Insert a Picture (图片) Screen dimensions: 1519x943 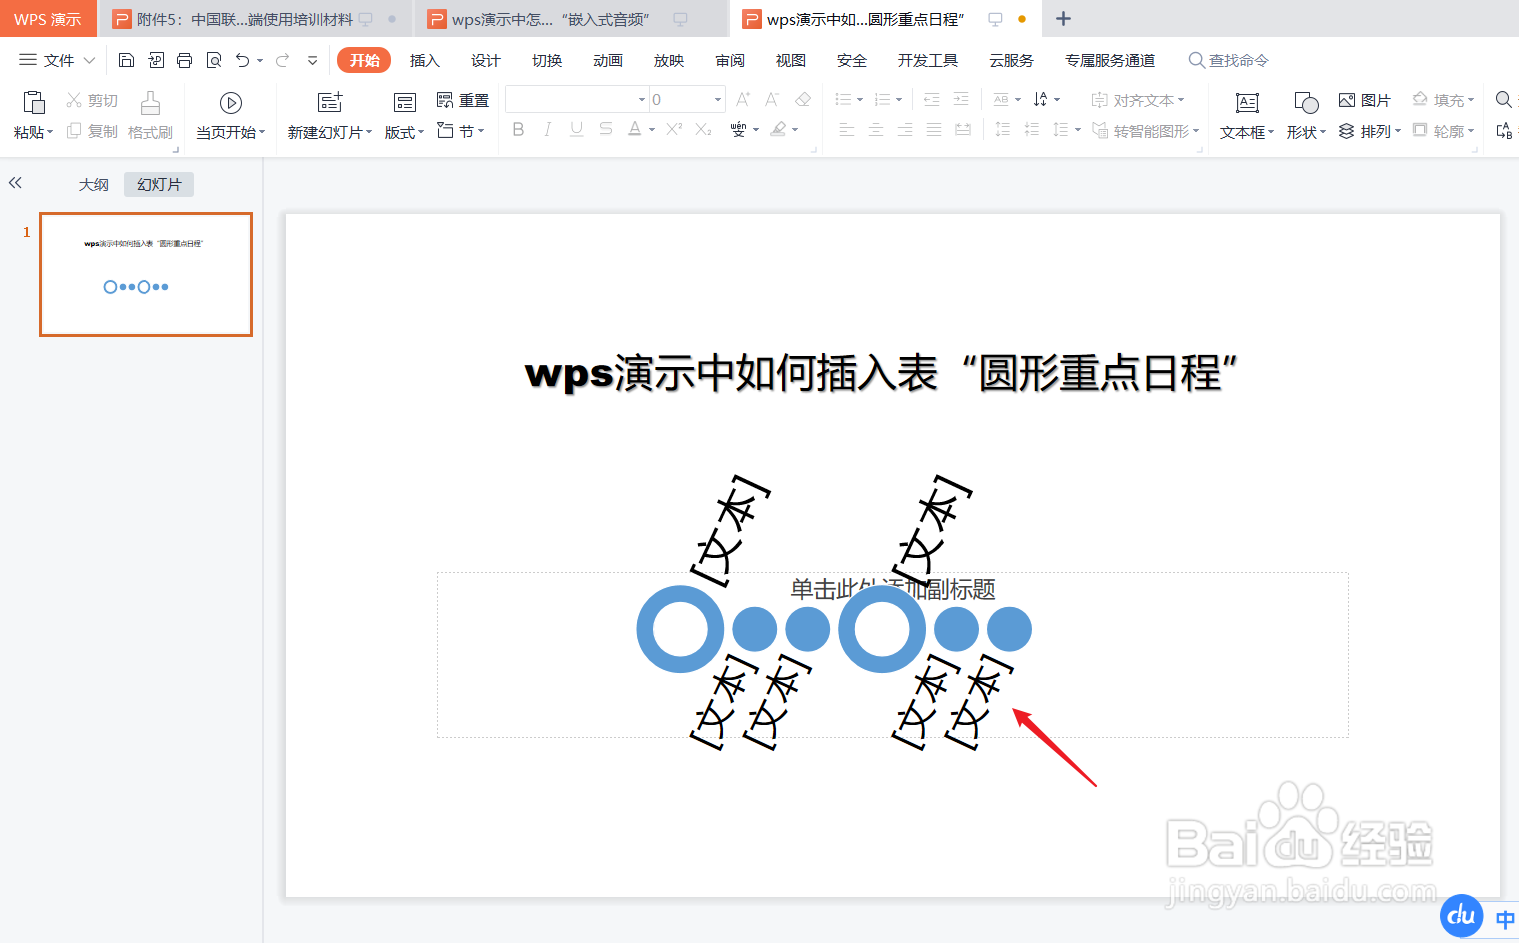(1364, 100)
